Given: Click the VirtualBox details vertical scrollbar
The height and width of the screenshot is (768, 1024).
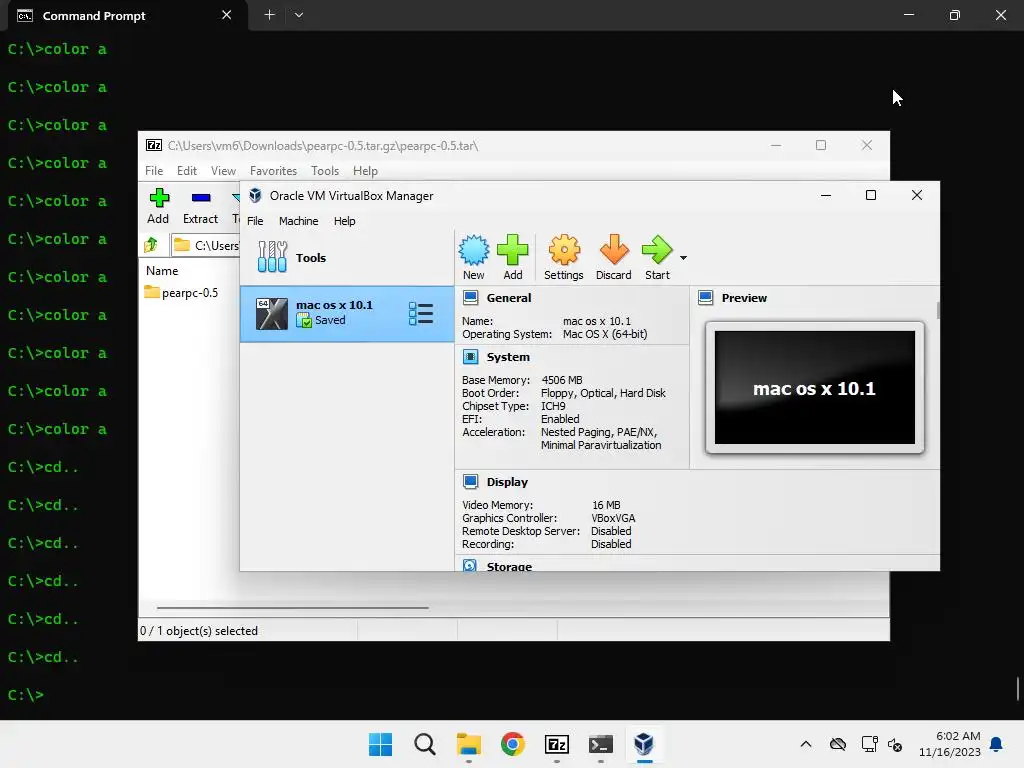Looking at the screenshot, I should pos(938,311).
